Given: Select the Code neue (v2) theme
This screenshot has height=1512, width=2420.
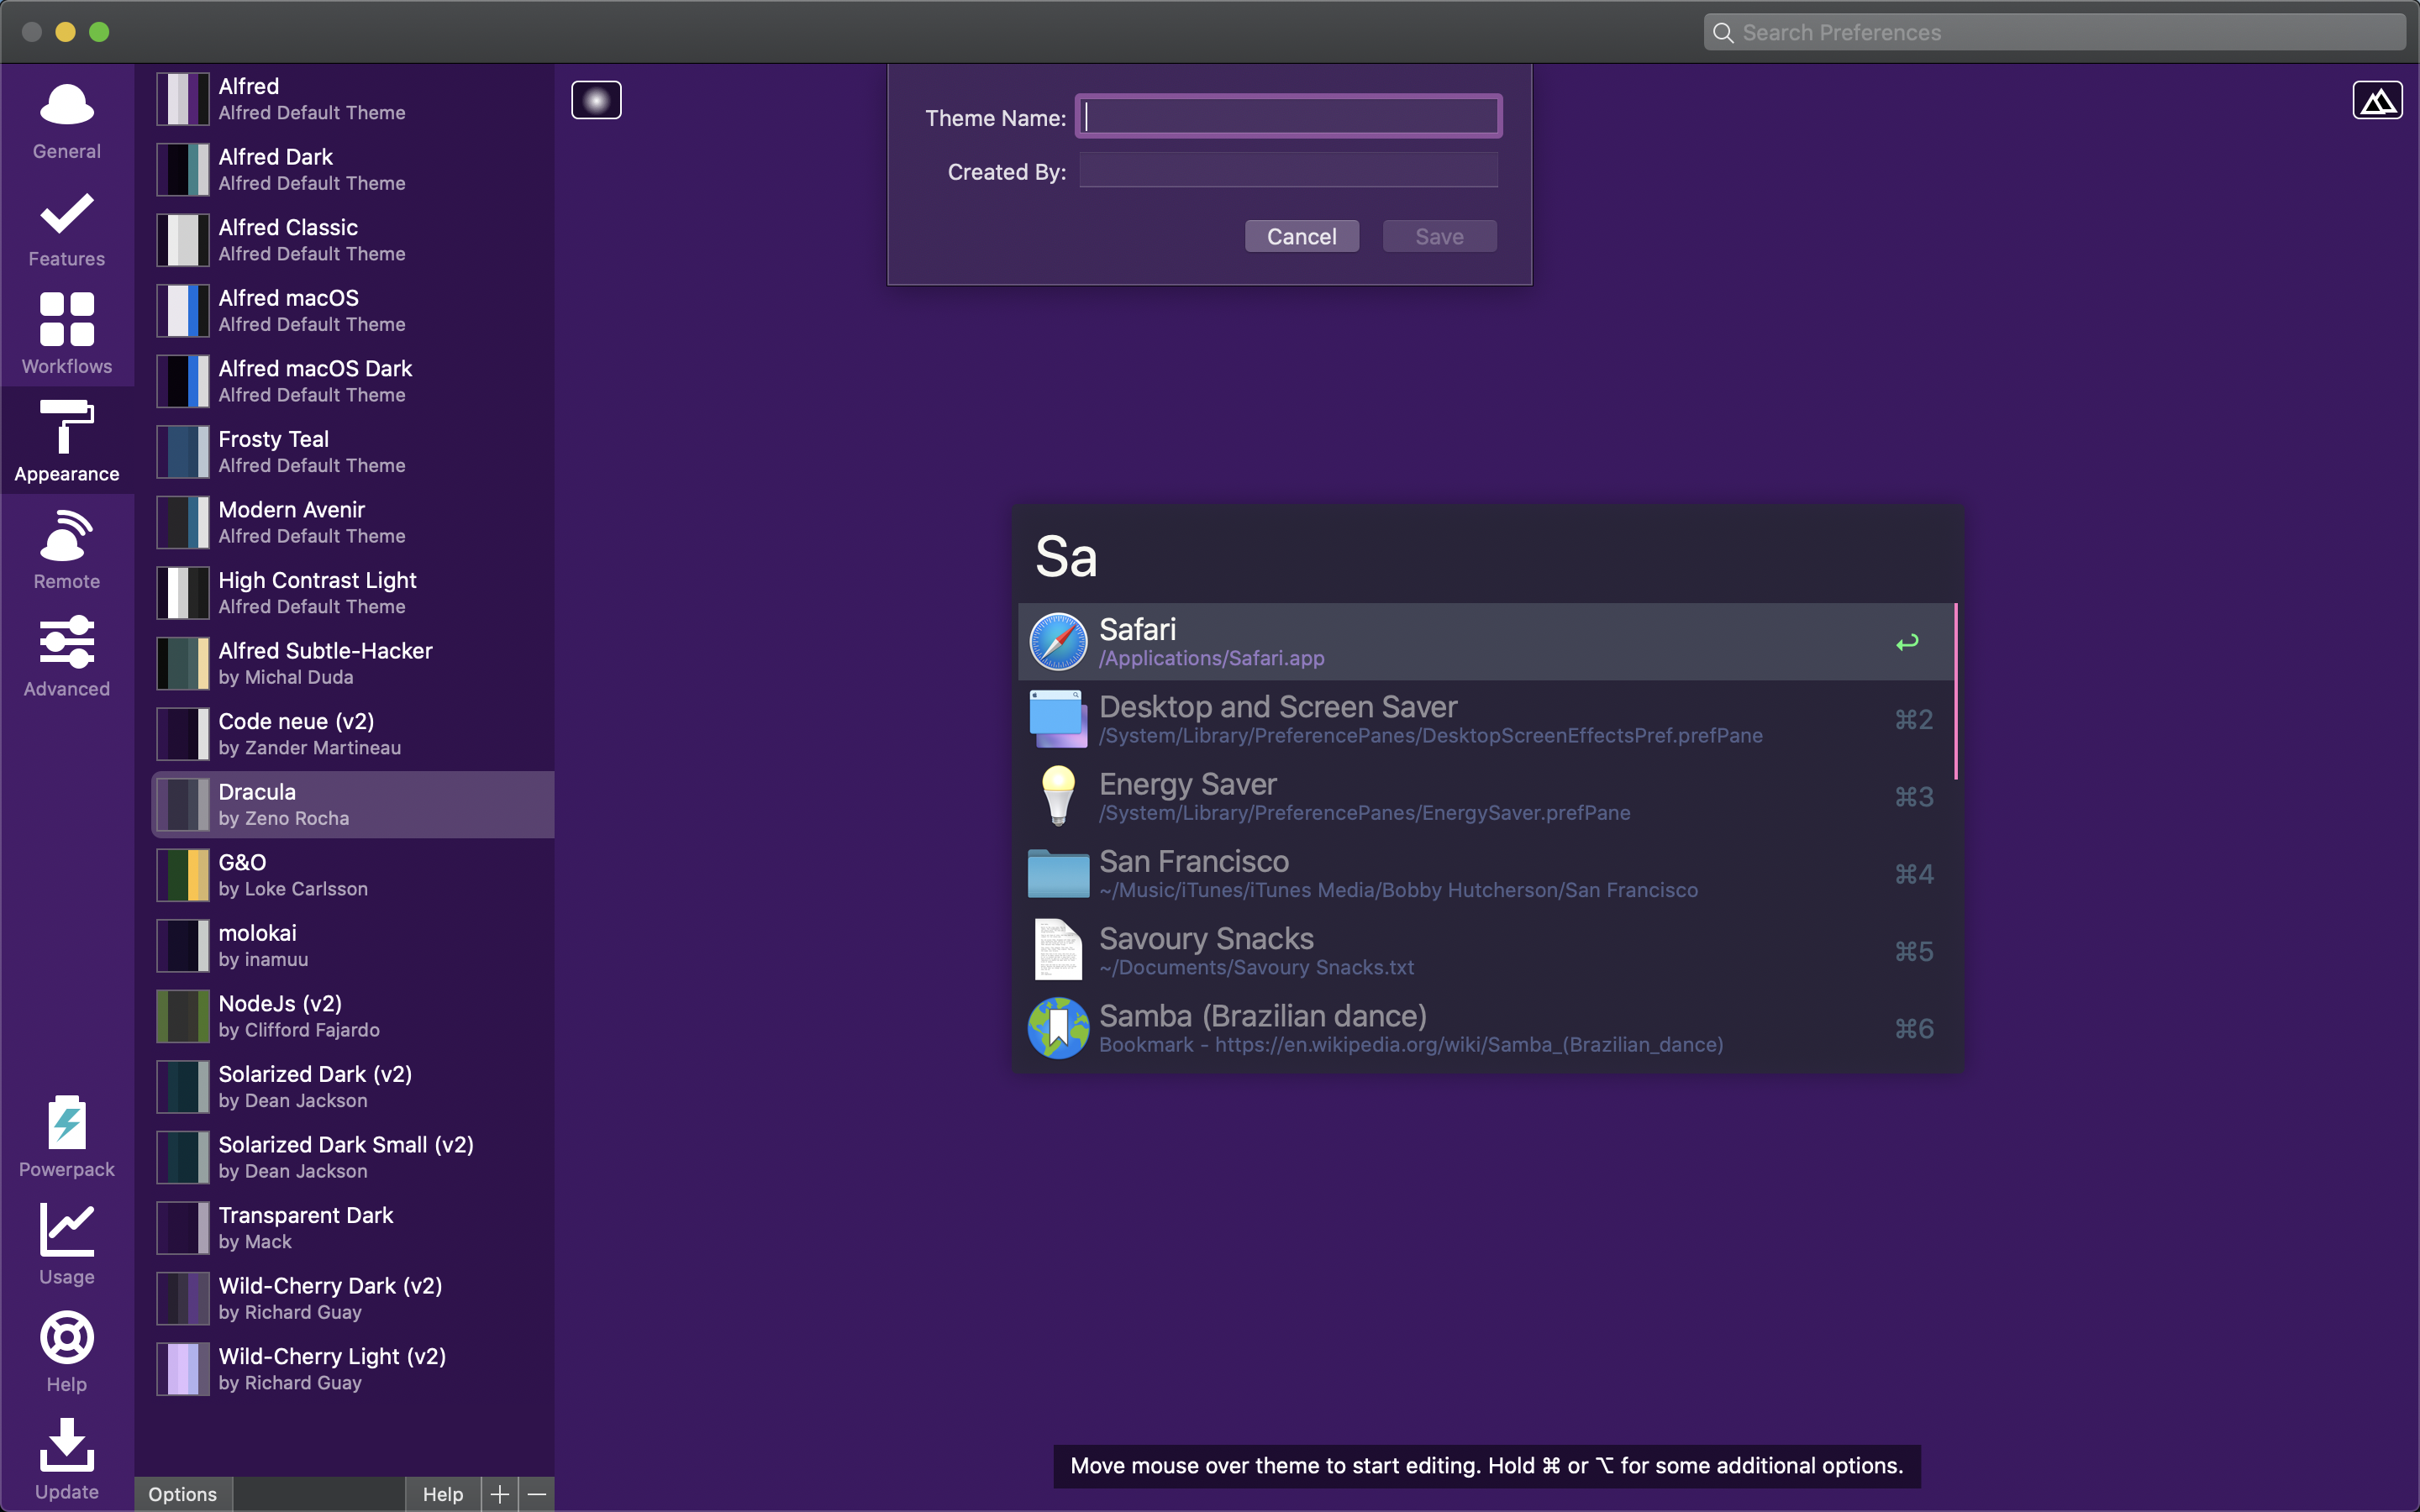Looking at the screenshot, I should (x=353, y=734).
